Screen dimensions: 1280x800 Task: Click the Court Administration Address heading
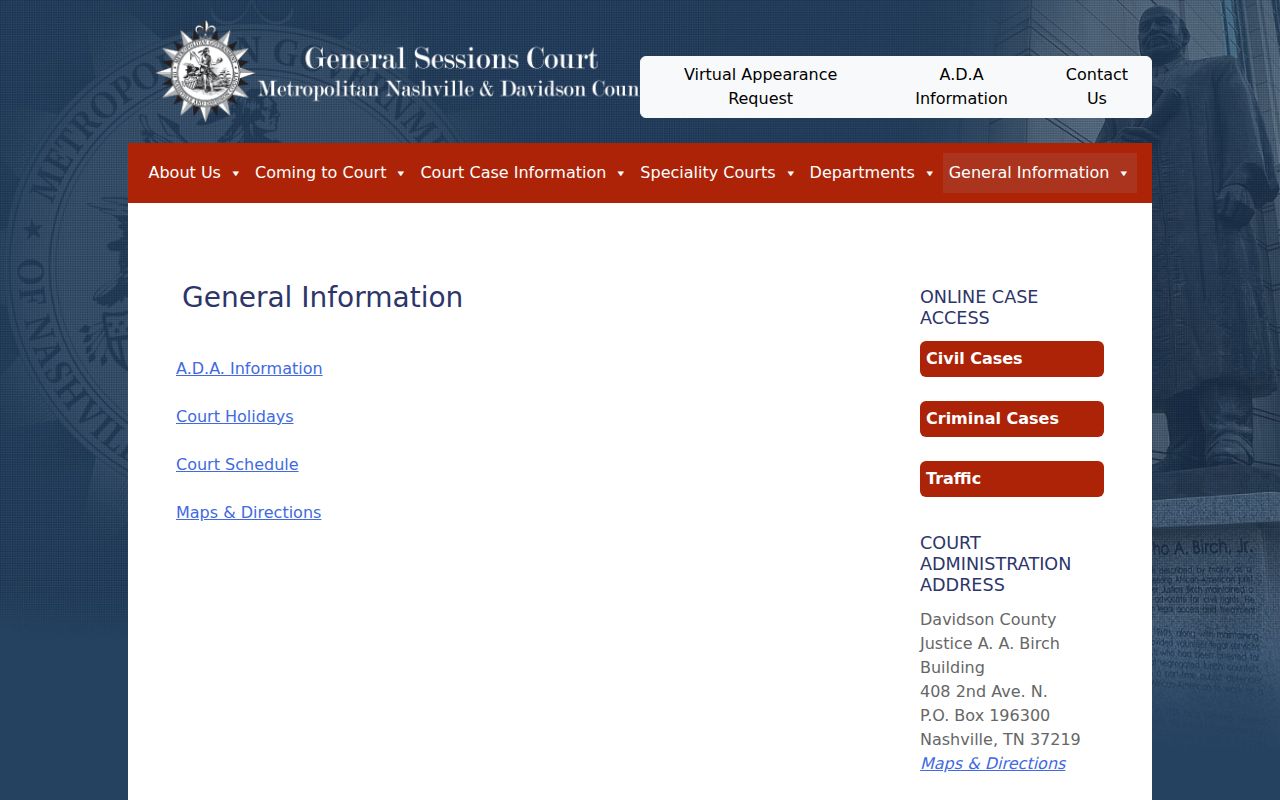coord(995,564)
